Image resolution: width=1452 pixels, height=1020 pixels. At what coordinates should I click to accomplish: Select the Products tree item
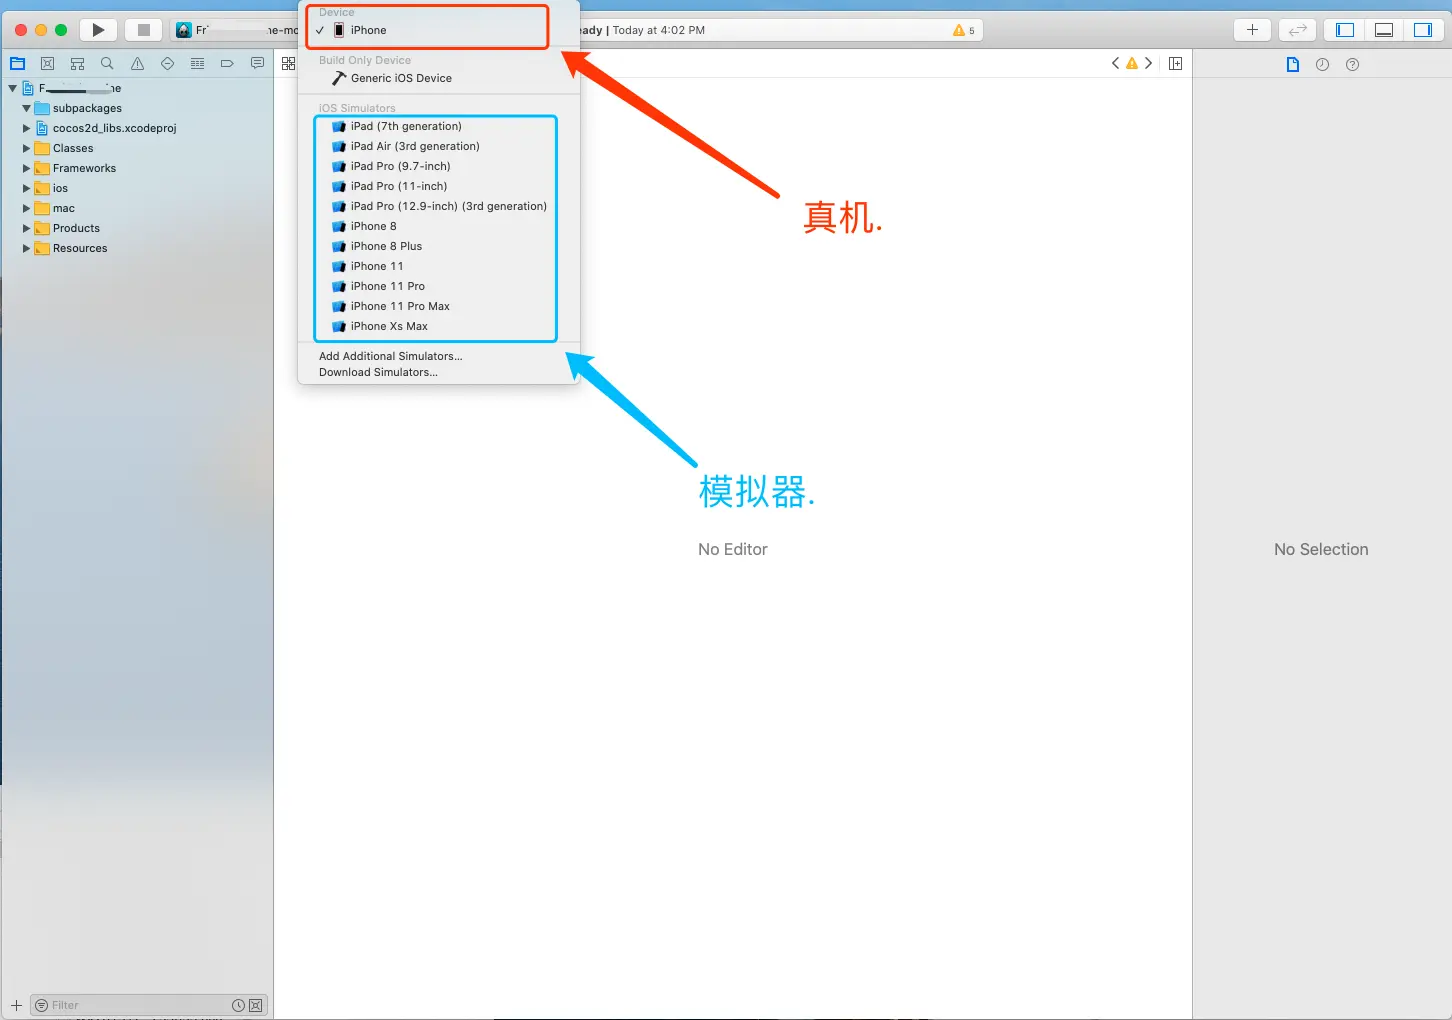(137, 228)
